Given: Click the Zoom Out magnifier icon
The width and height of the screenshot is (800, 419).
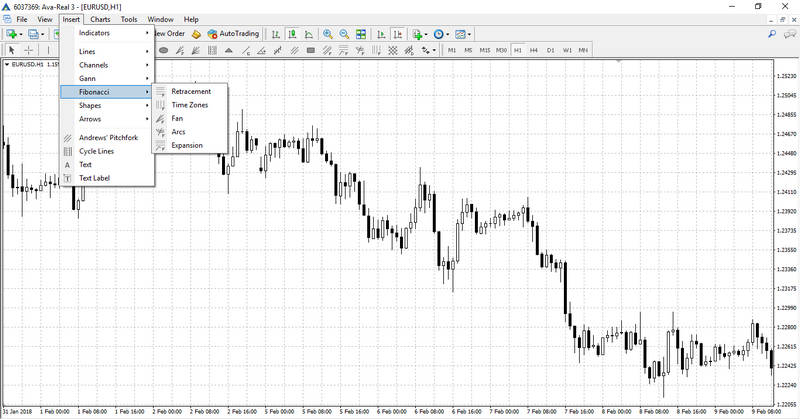Looking at the screenshot, I should [x=343, y=33].
